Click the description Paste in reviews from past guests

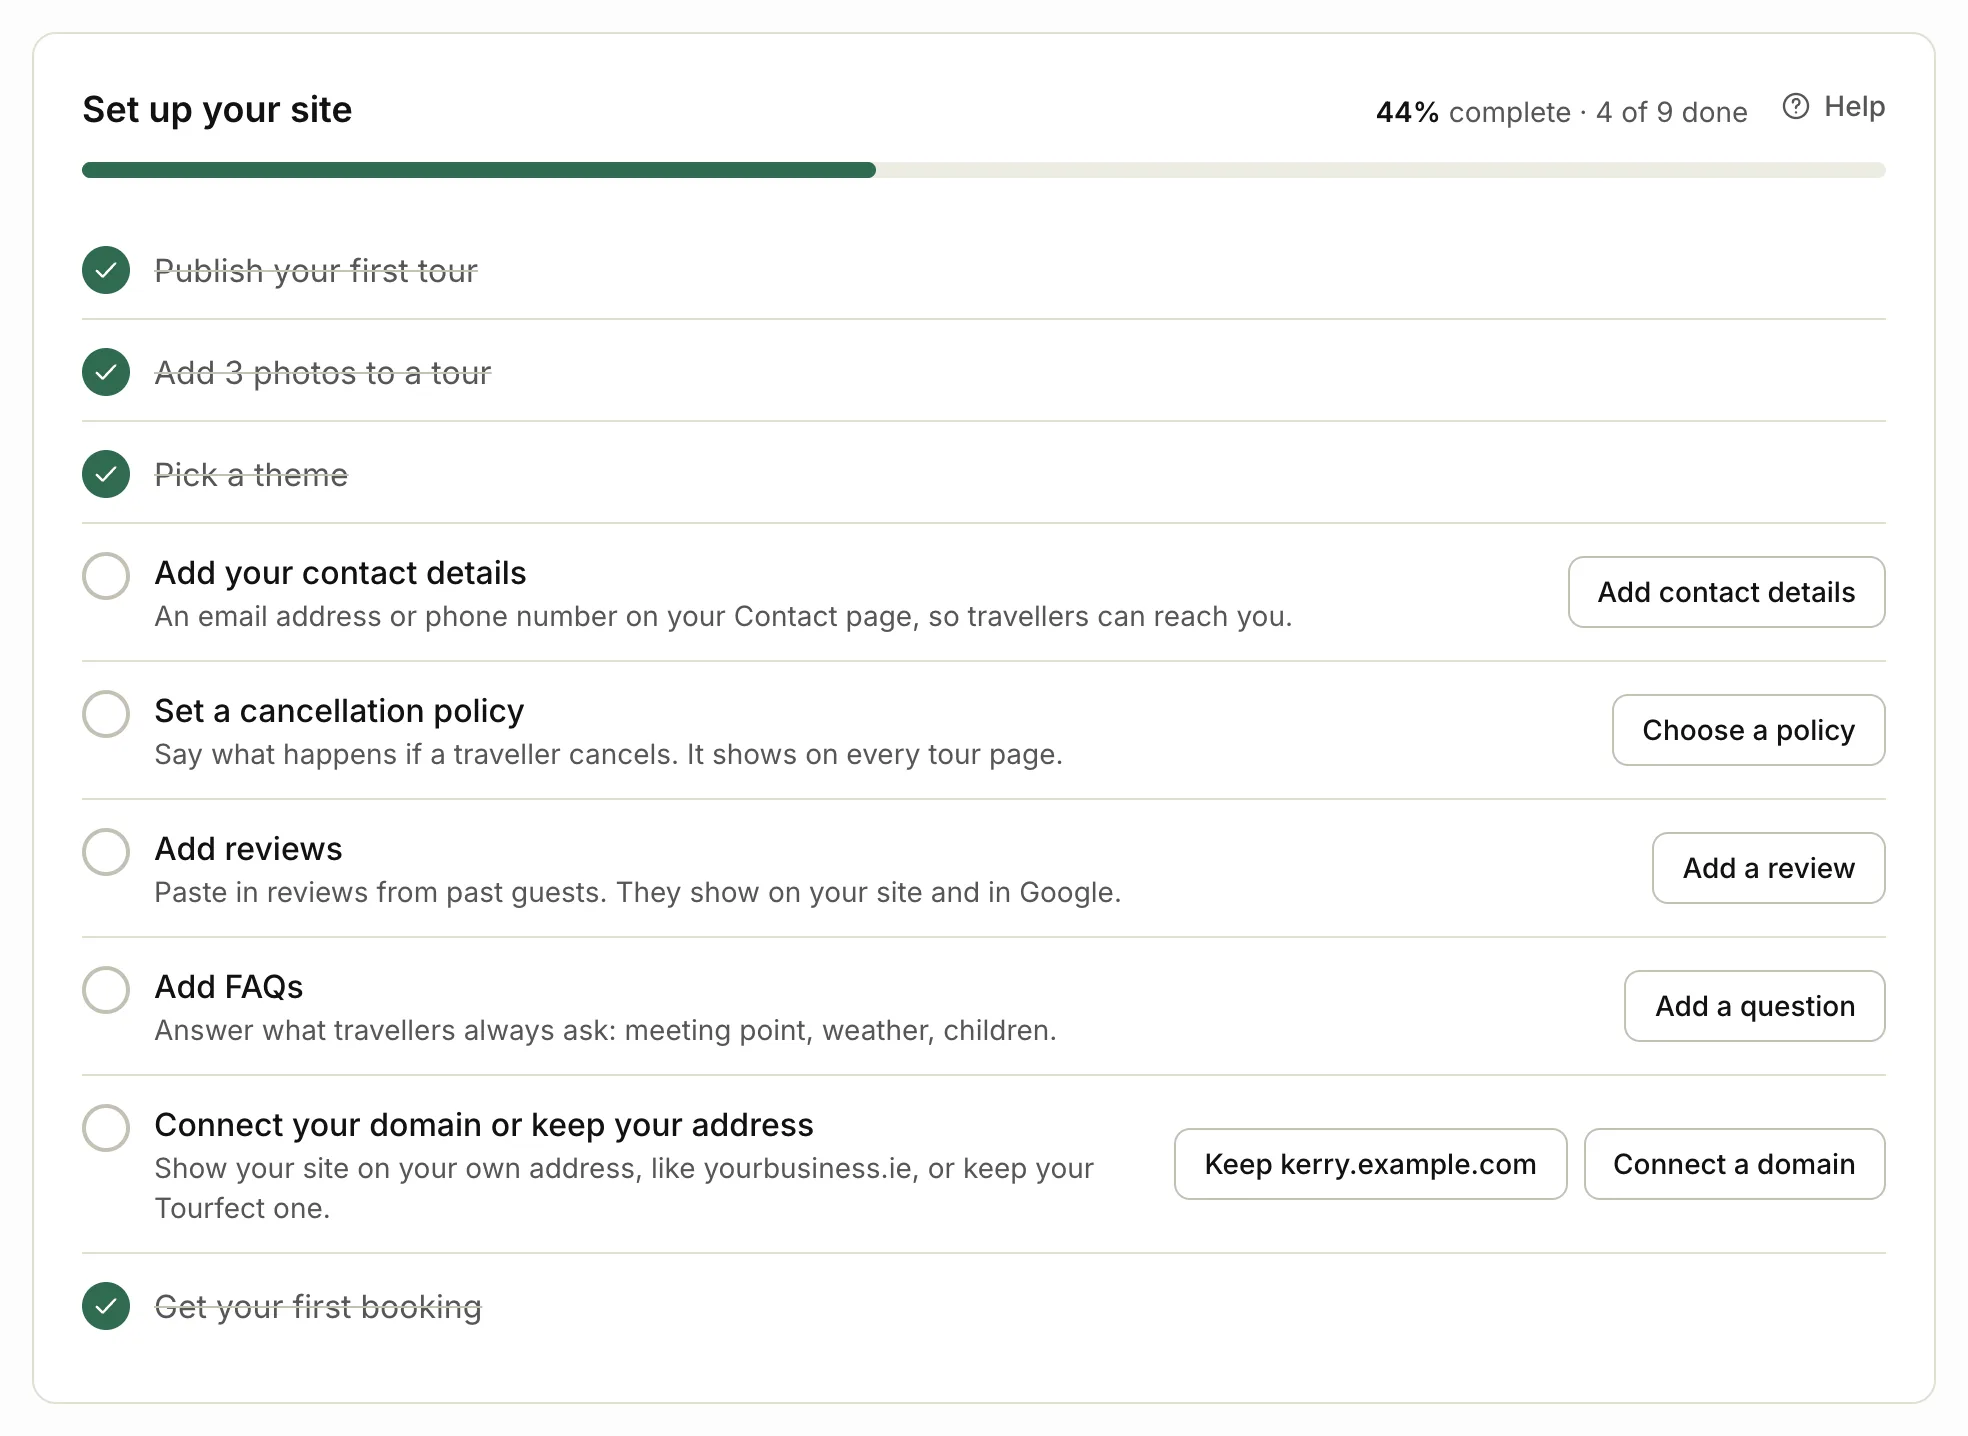638,893
